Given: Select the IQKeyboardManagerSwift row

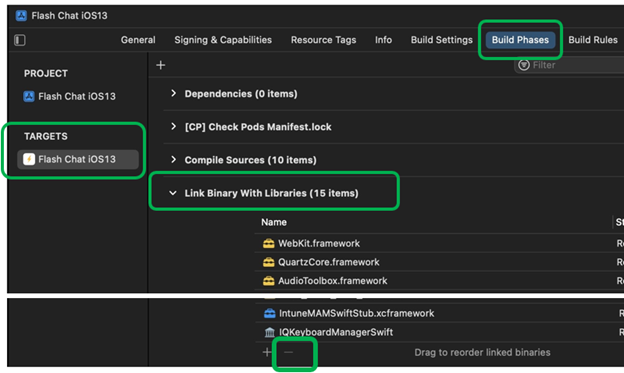Looking at the screenshot, I should click(439, 332).
